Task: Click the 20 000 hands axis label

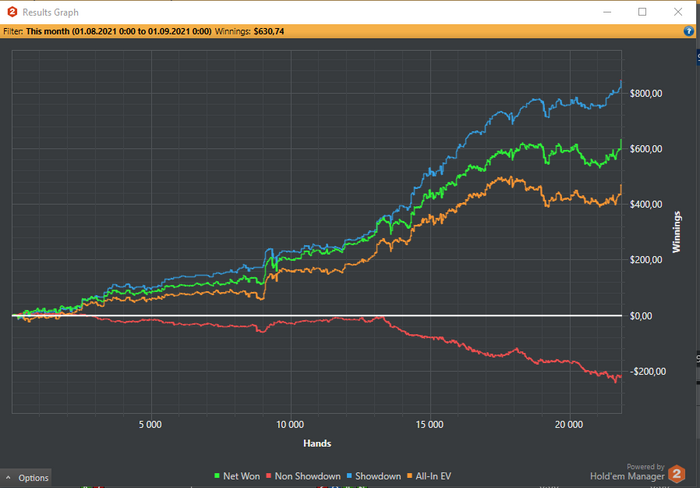Action: (x=569, y=425)
